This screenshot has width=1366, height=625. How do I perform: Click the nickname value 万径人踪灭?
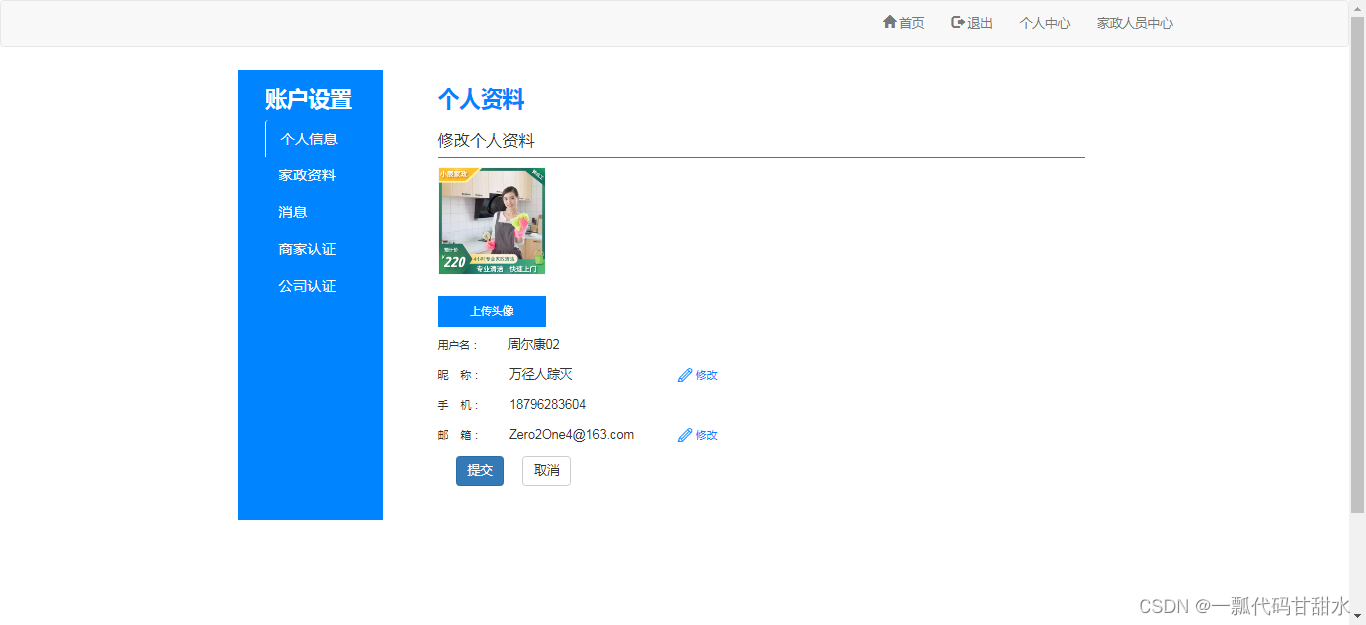pyautogui.click(x=541, y=375)
